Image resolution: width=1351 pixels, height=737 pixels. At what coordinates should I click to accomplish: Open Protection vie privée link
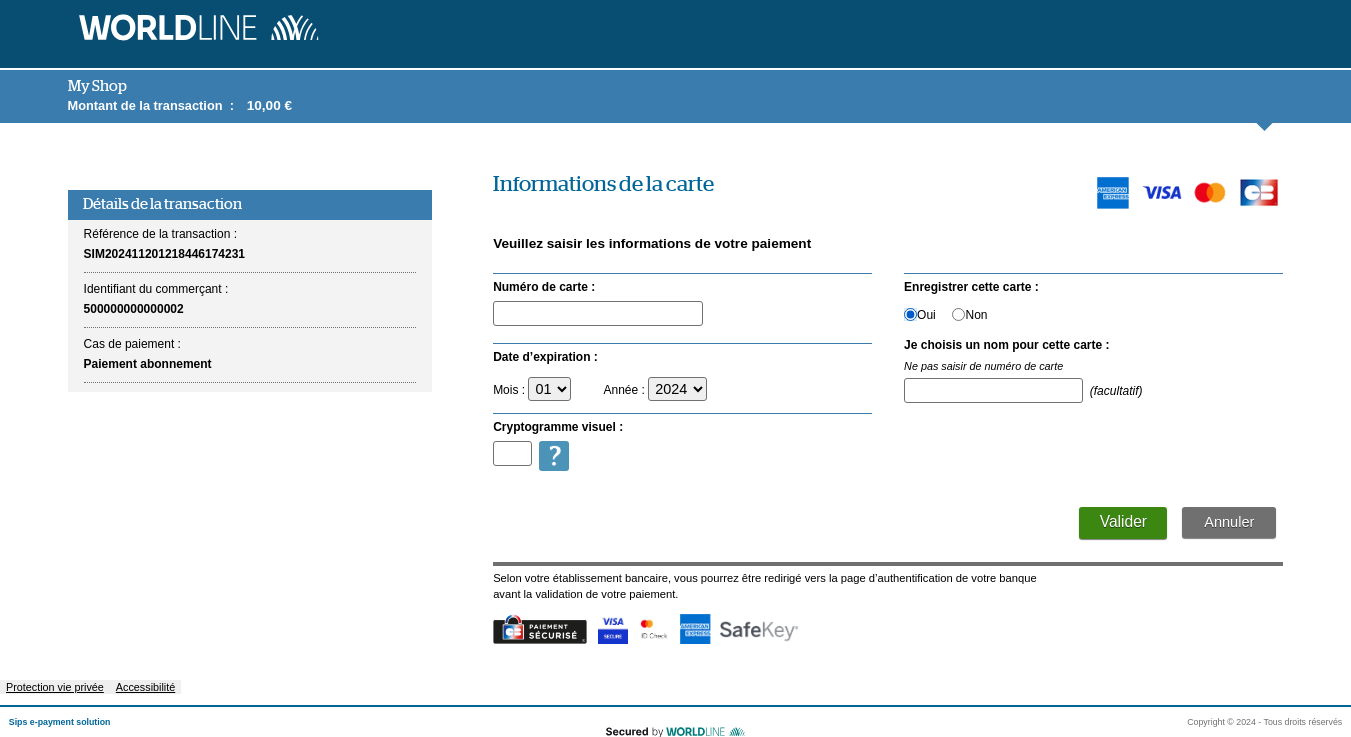(55, 687)
